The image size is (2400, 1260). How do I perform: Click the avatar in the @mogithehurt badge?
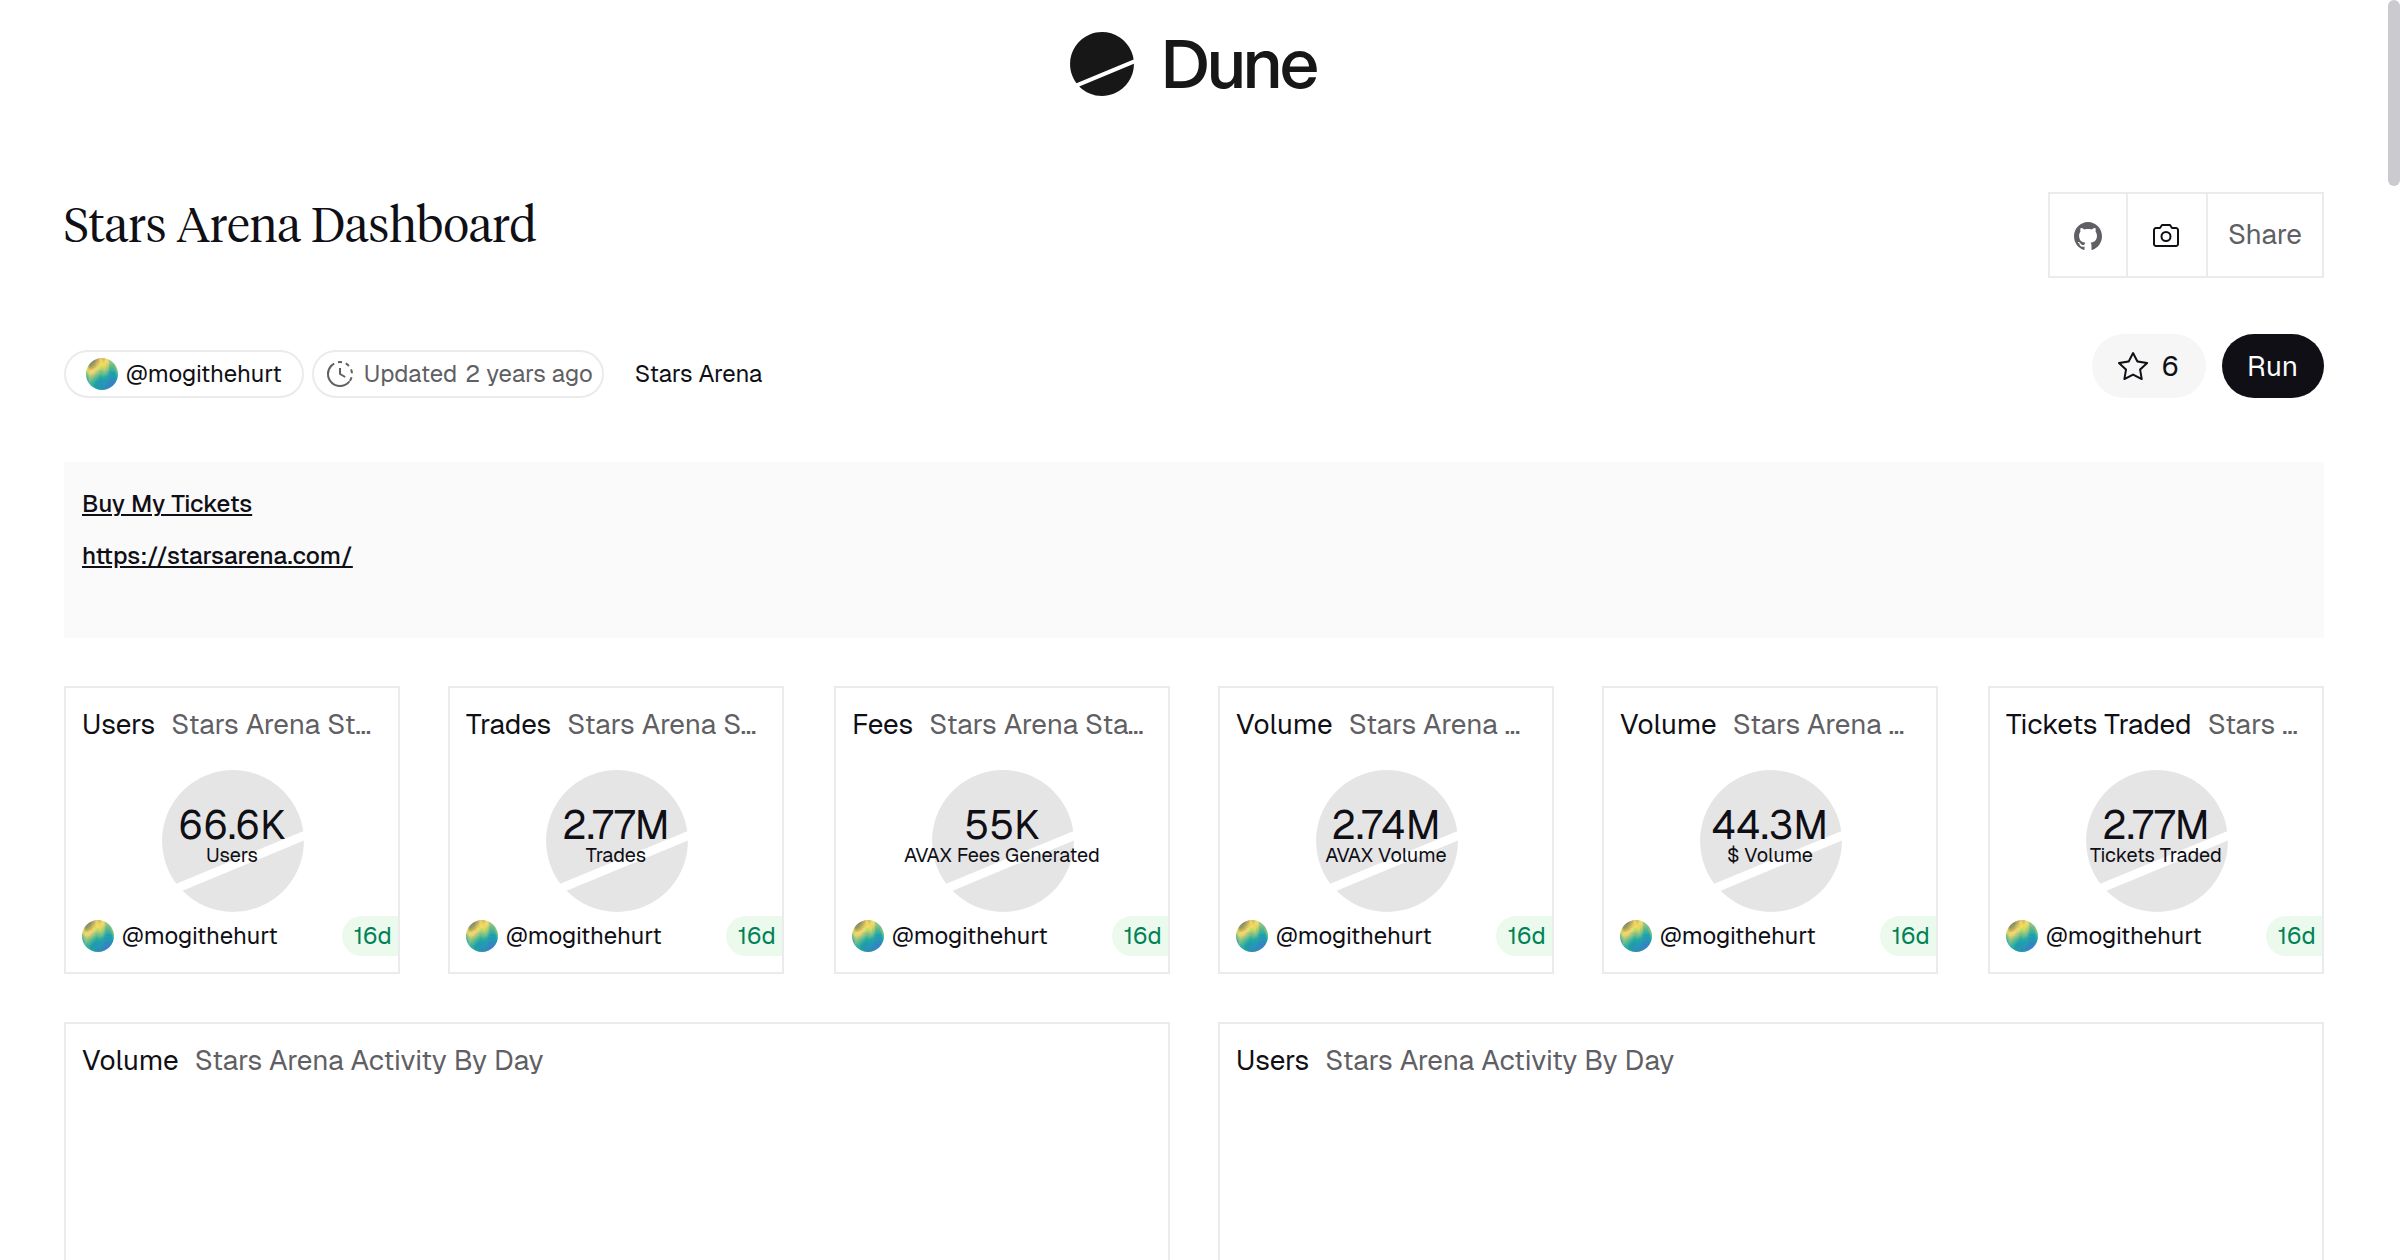click(101, 373)
